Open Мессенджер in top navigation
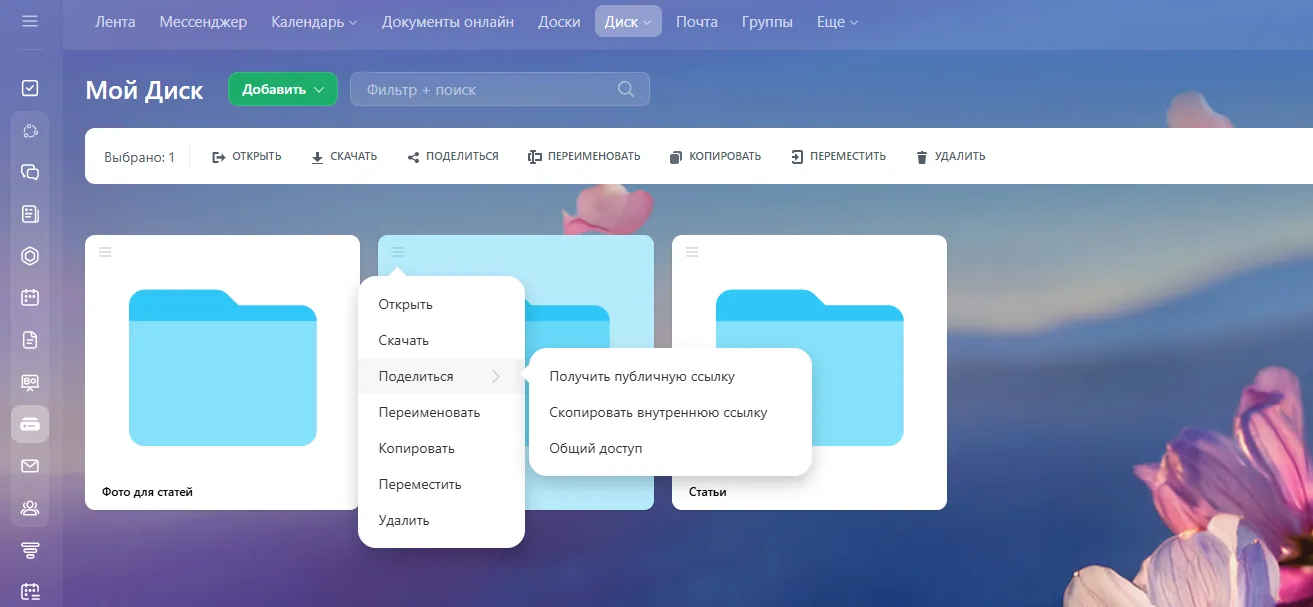Screen dimensions: 1313x607 pos(203,21)
